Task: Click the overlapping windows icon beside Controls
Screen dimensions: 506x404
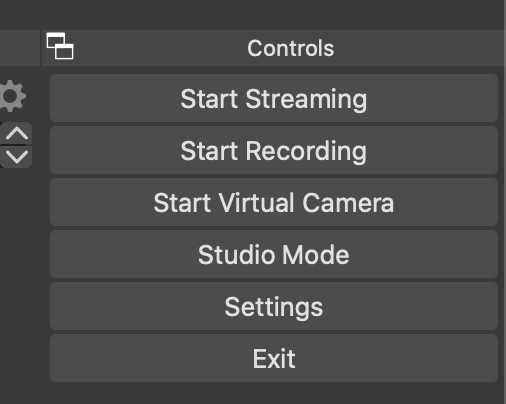Action: (x=60, y=46)
